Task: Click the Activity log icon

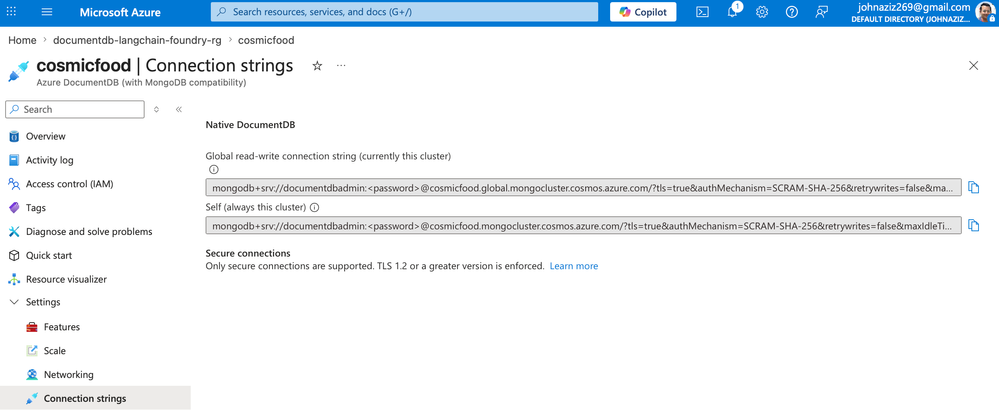Action: click(14, 160)
